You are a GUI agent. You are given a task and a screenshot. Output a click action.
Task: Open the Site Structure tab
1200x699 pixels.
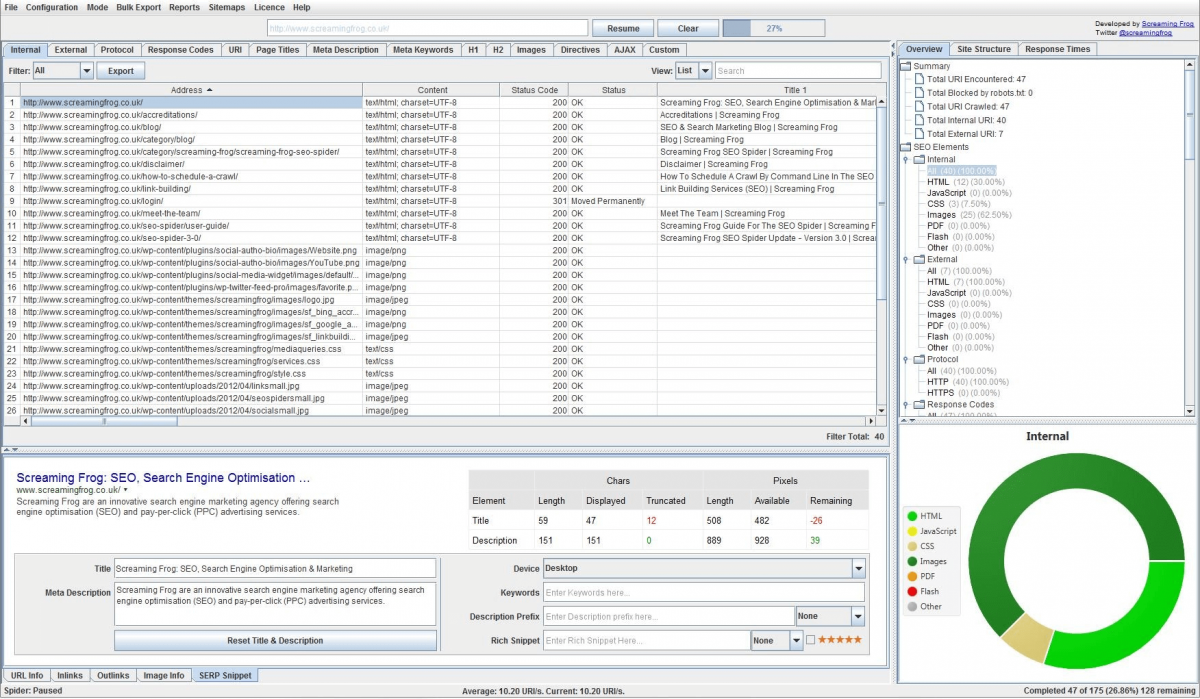tap(984, 49)
